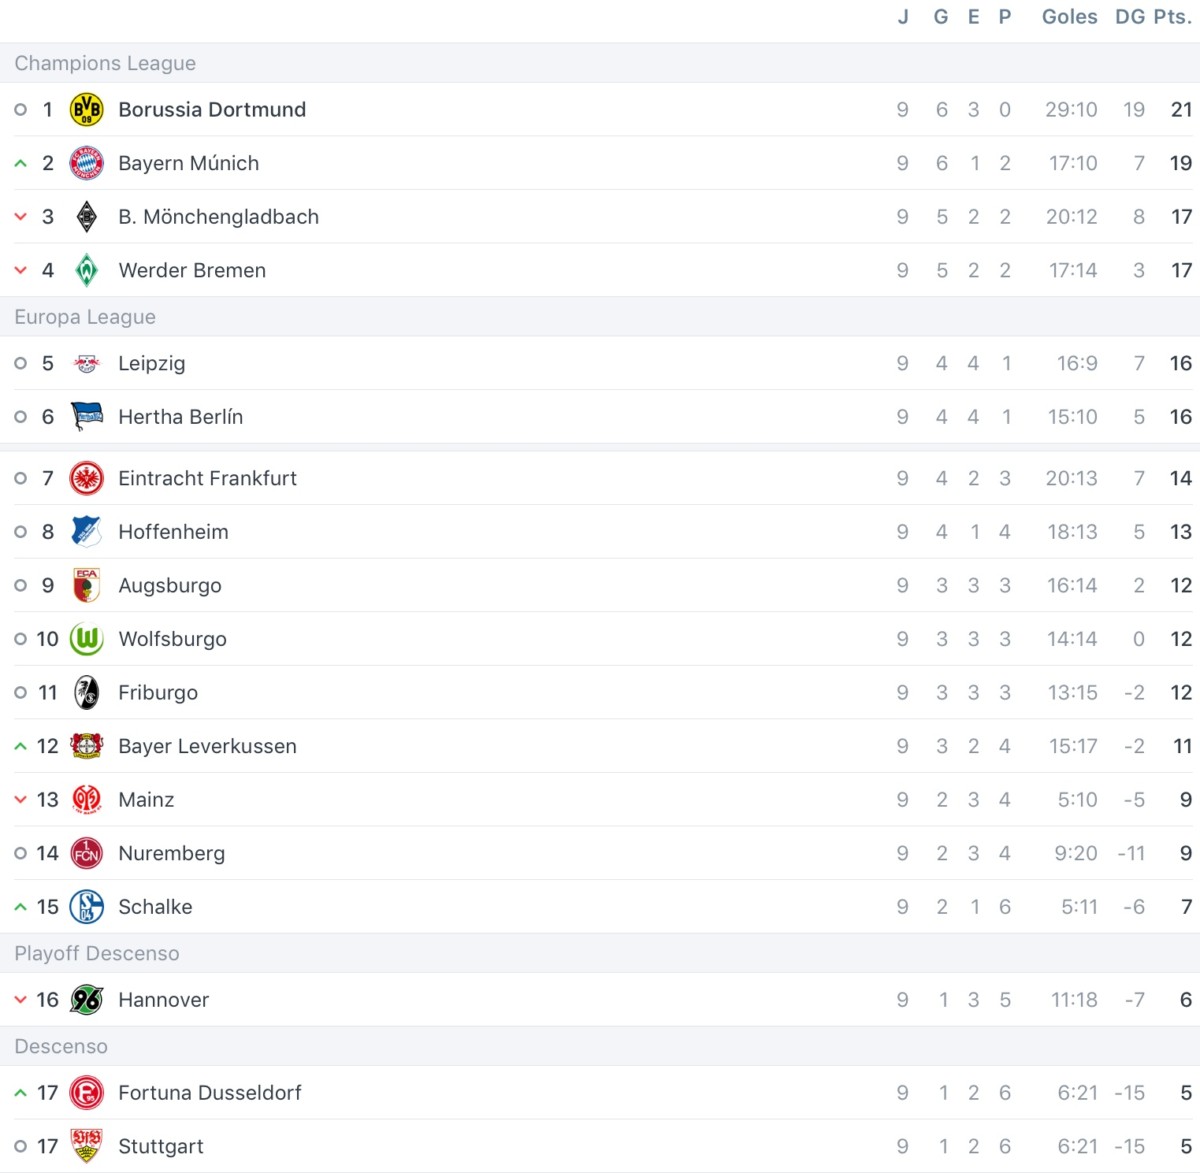1200x1173 pixels.
Task: Select the Eintracht Frankfurt eagle crest
Action: pos(87,478)
